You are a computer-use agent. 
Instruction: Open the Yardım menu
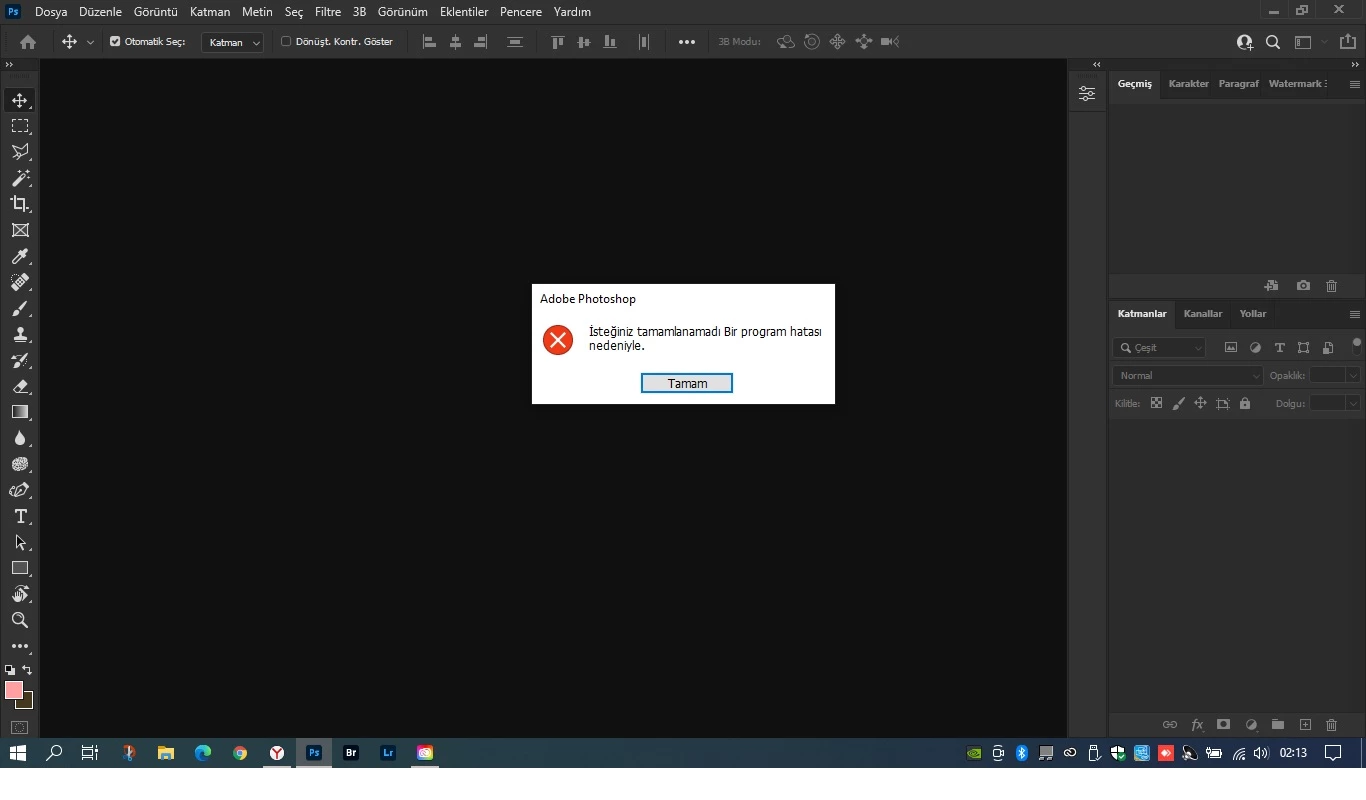pos(572,12)
